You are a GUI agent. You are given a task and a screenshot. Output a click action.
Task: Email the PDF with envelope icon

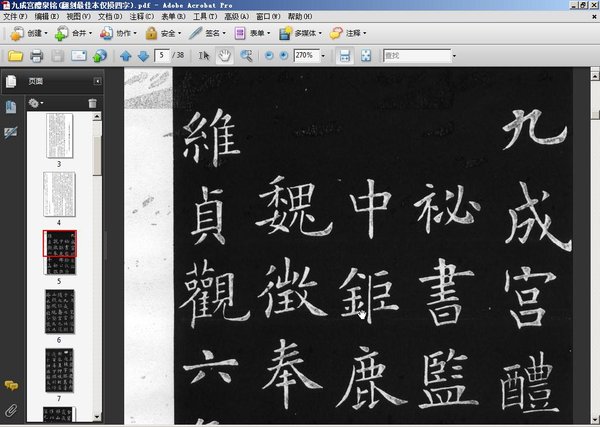(x=79, y=56)
